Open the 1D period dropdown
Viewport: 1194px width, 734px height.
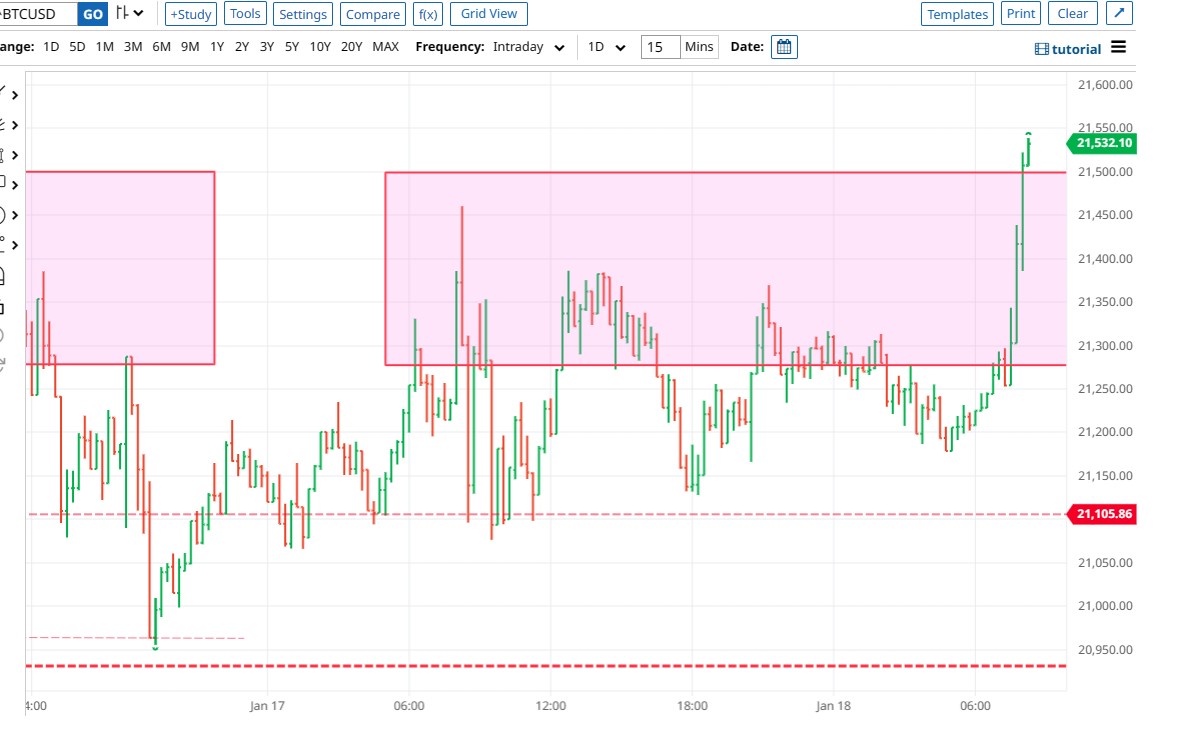pos(606,47)
